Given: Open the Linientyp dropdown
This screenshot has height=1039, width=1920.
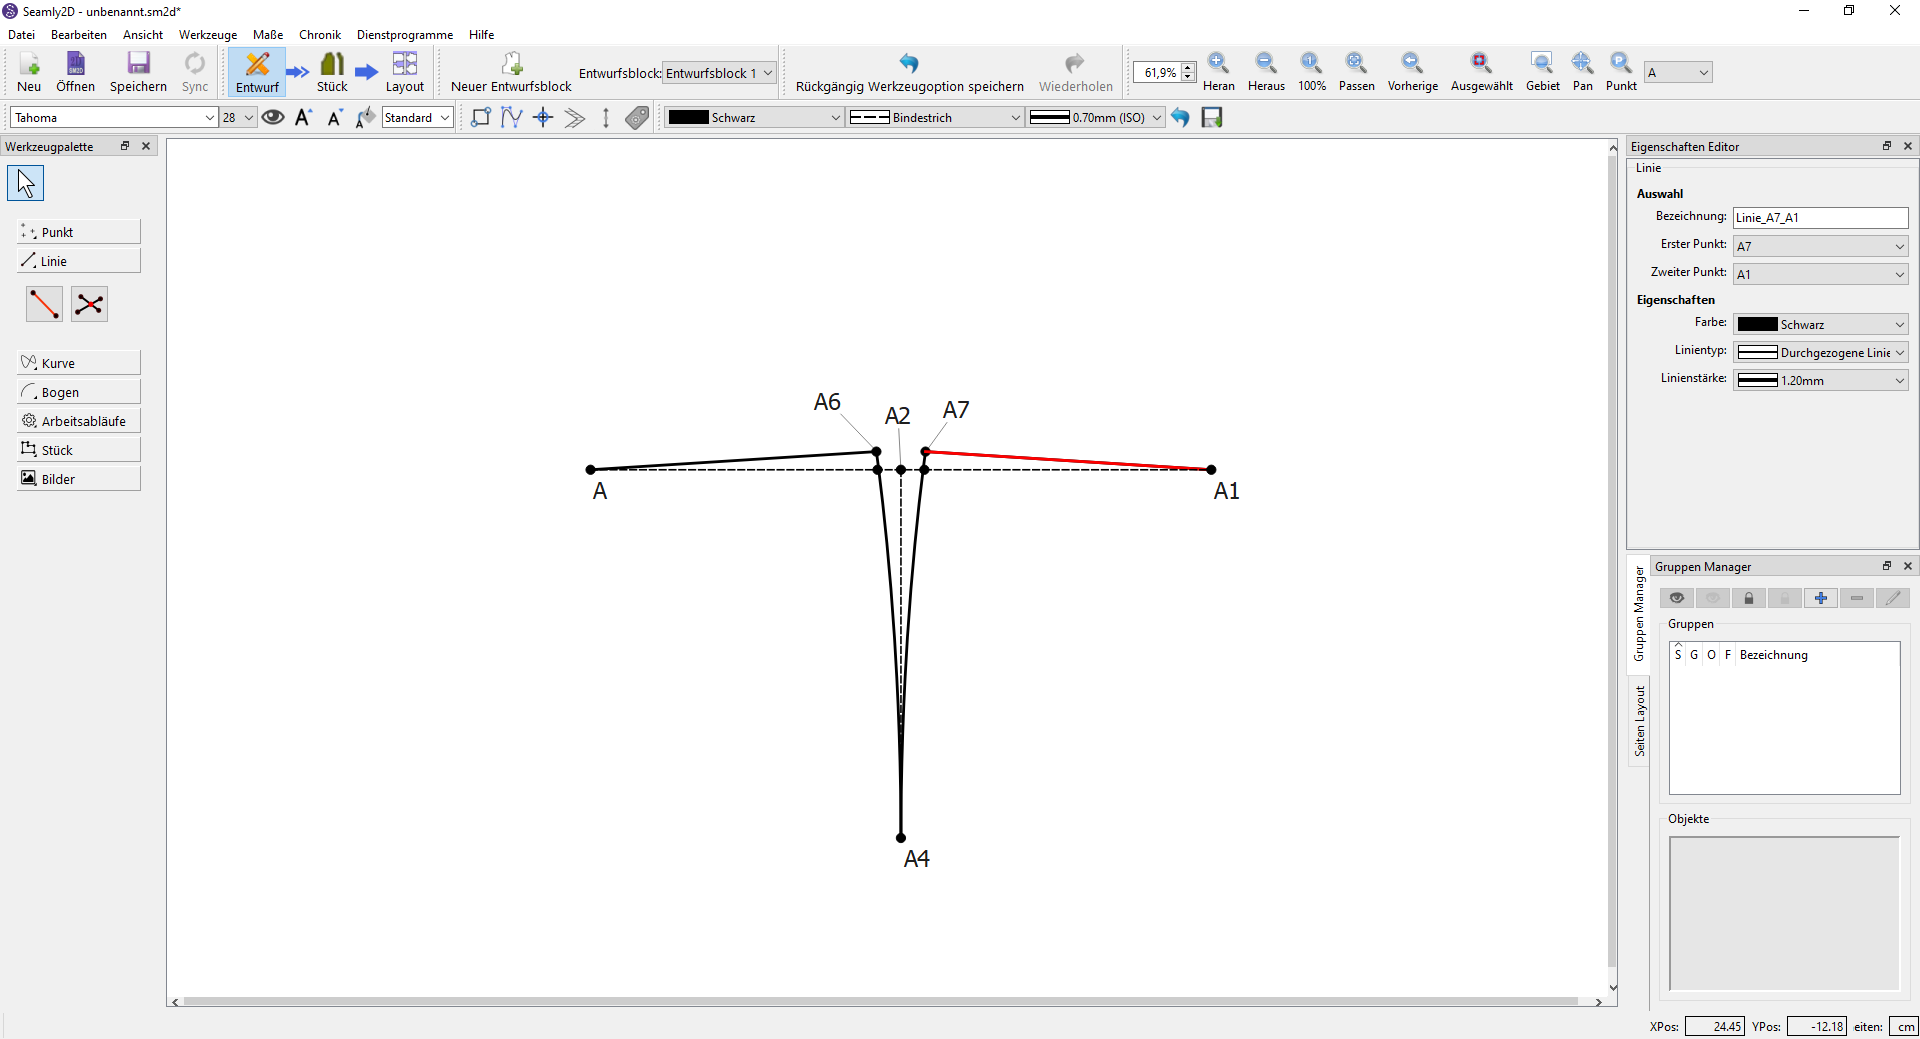Looking at the screenshot, I should click(1820, 352).
